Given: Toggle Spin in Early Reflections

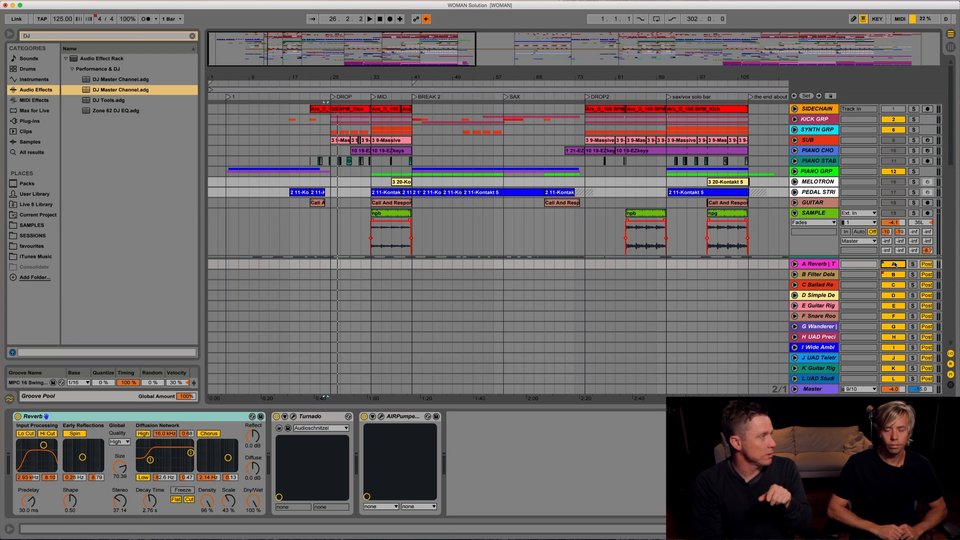Looking at the screenshot, I should click(75, 433).
